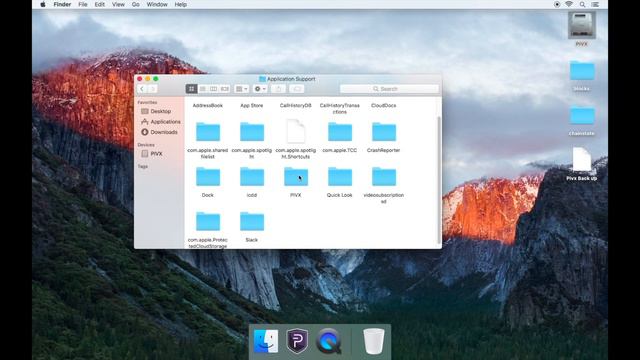Image resolution: width=640 pixels, height=360 pixels.
Task: Open the gear Action menu dropdown
Action: [x=260, y=89]
